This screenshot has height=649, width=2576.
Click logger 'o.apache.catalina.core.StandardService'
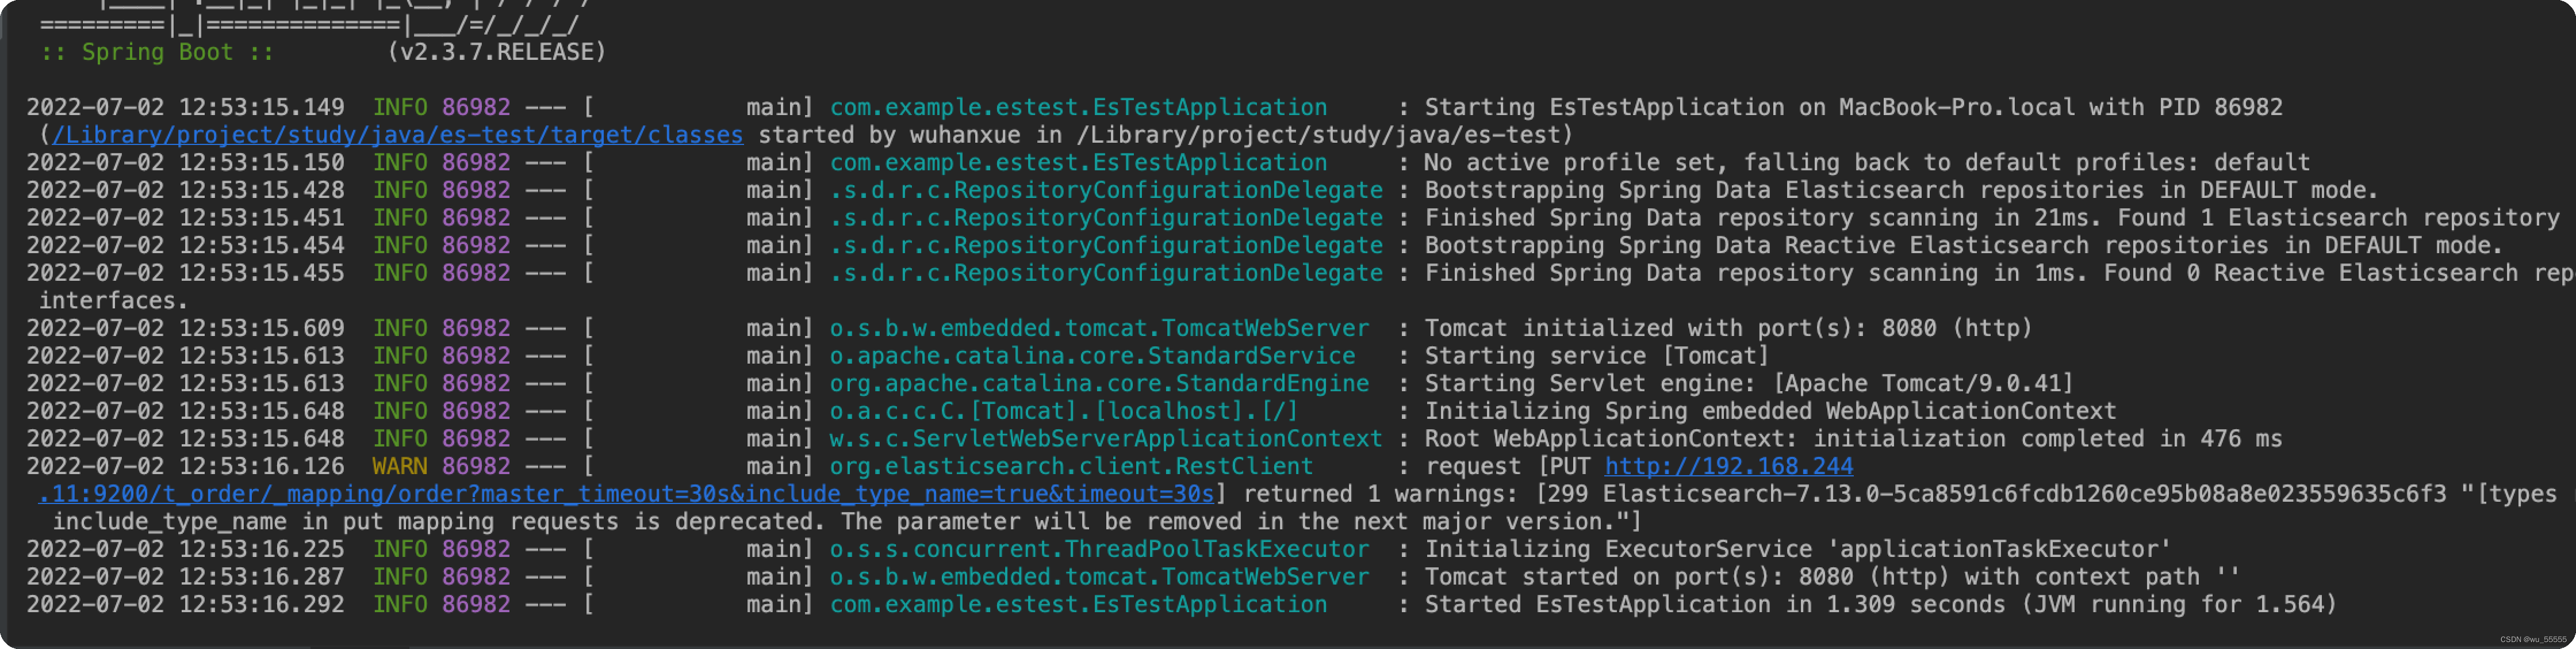point(1092,356)
